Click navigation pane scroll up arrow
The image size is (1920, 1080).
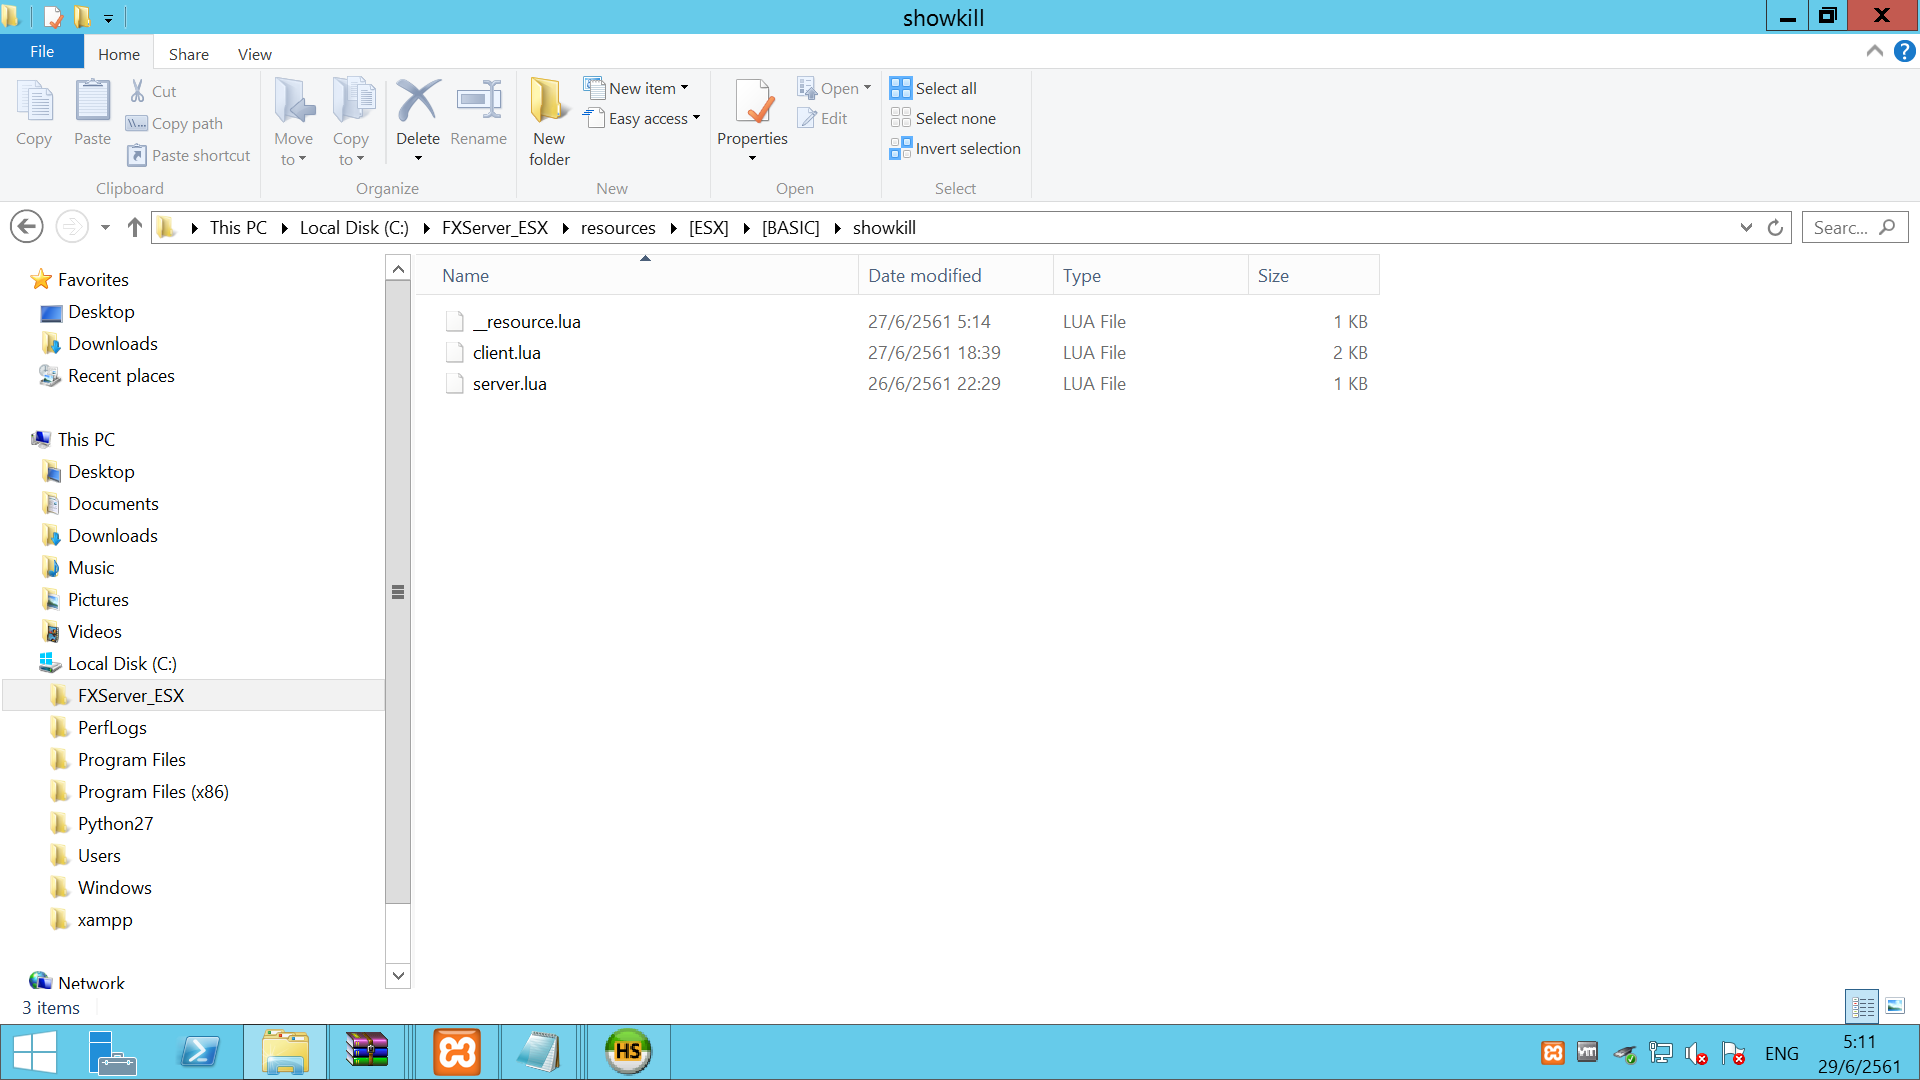coord(398,268)
